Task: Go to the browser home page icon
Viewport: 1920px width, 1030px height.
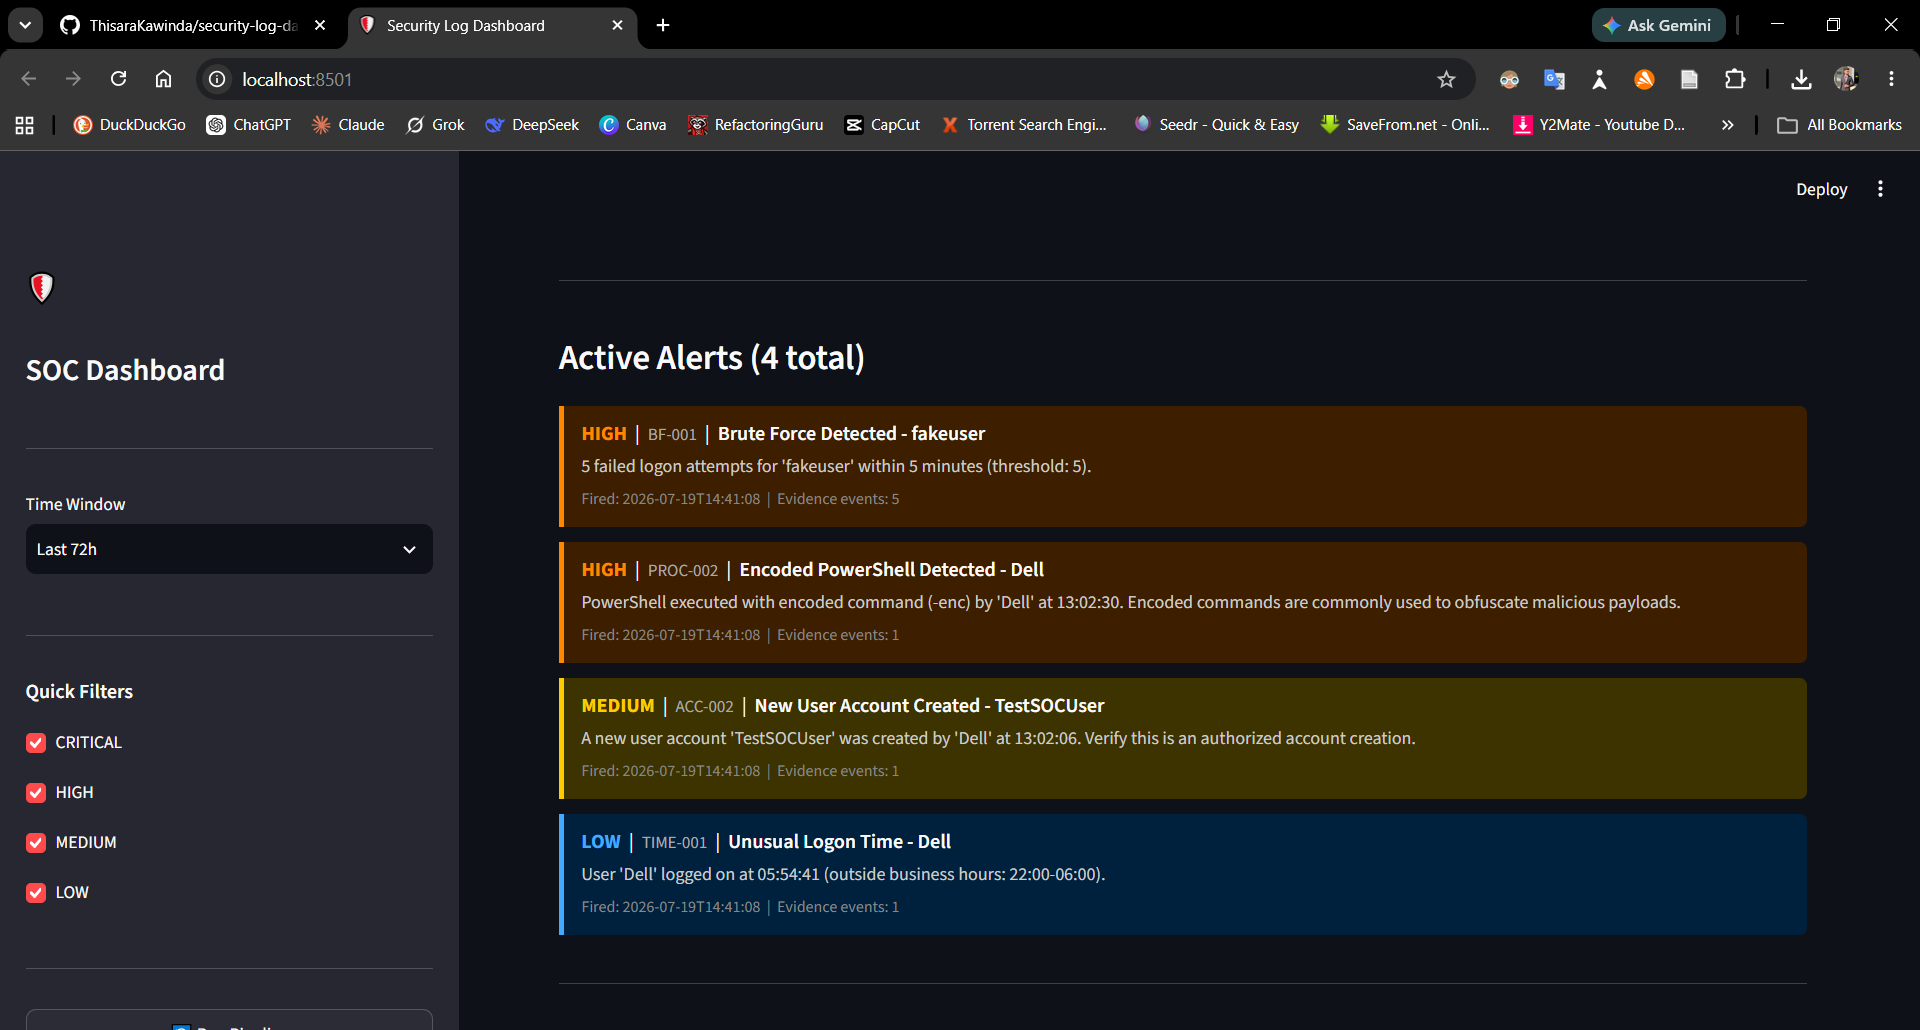Action: coord(163,79)
